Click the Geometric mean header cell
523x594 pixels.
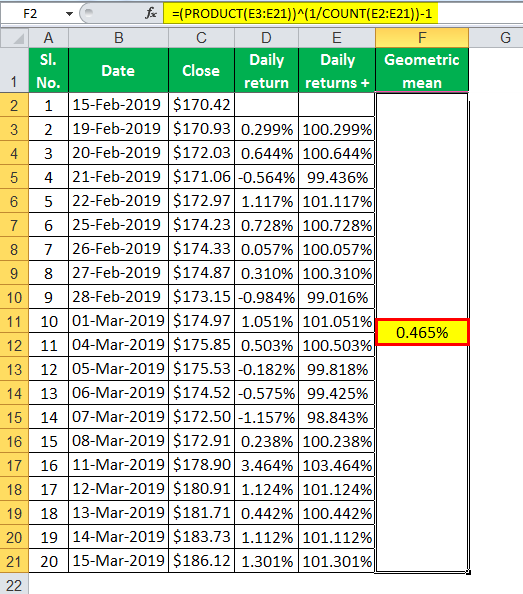422,70
